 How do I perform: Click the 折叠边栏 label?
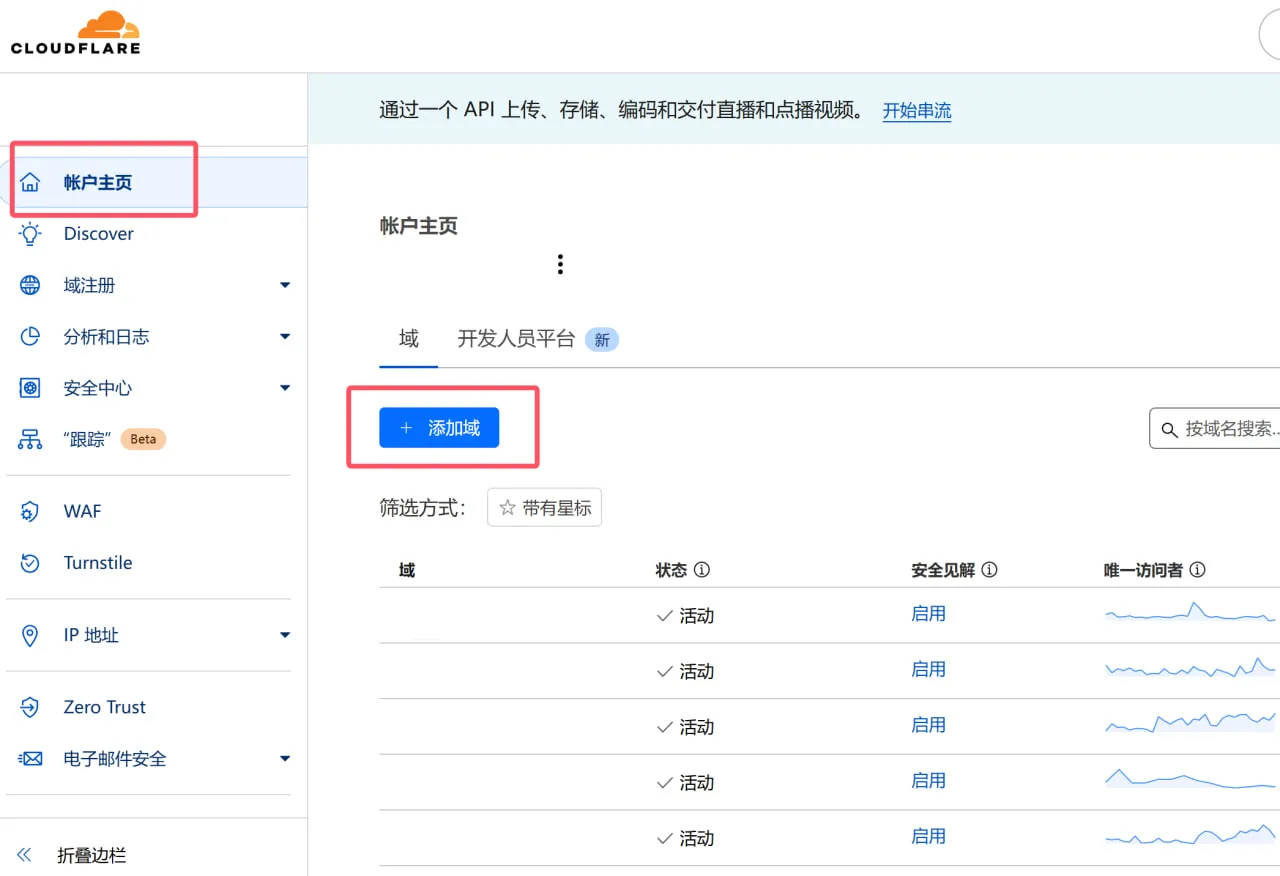click(92, 856)
